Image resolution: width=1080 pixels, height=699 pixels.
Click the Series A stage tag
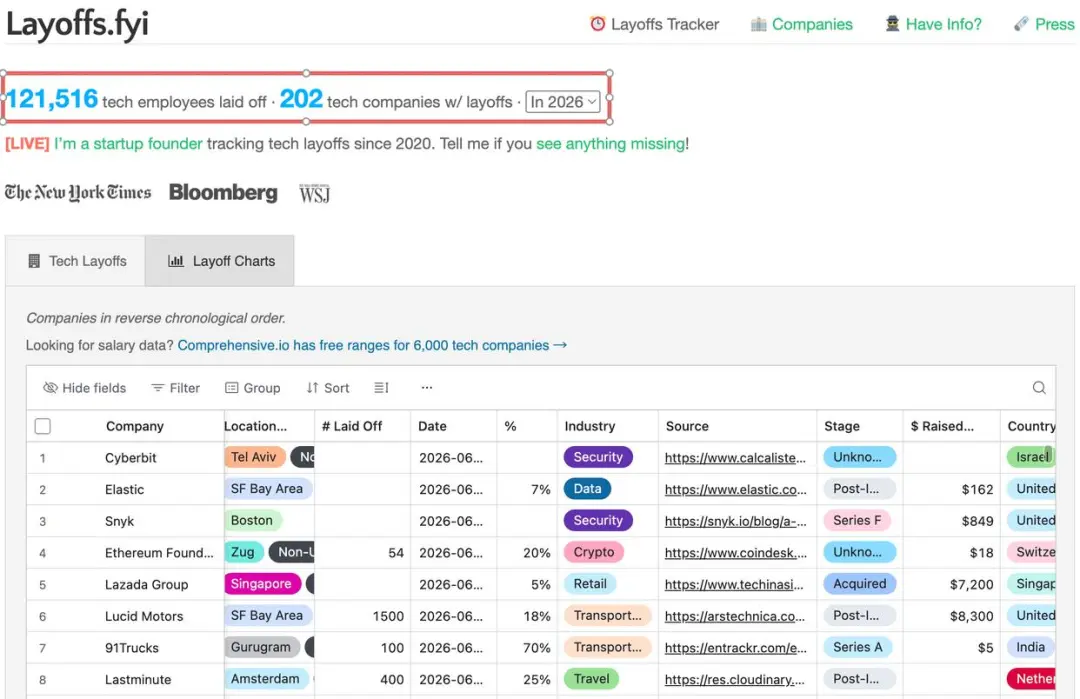(x=858, y=647)
